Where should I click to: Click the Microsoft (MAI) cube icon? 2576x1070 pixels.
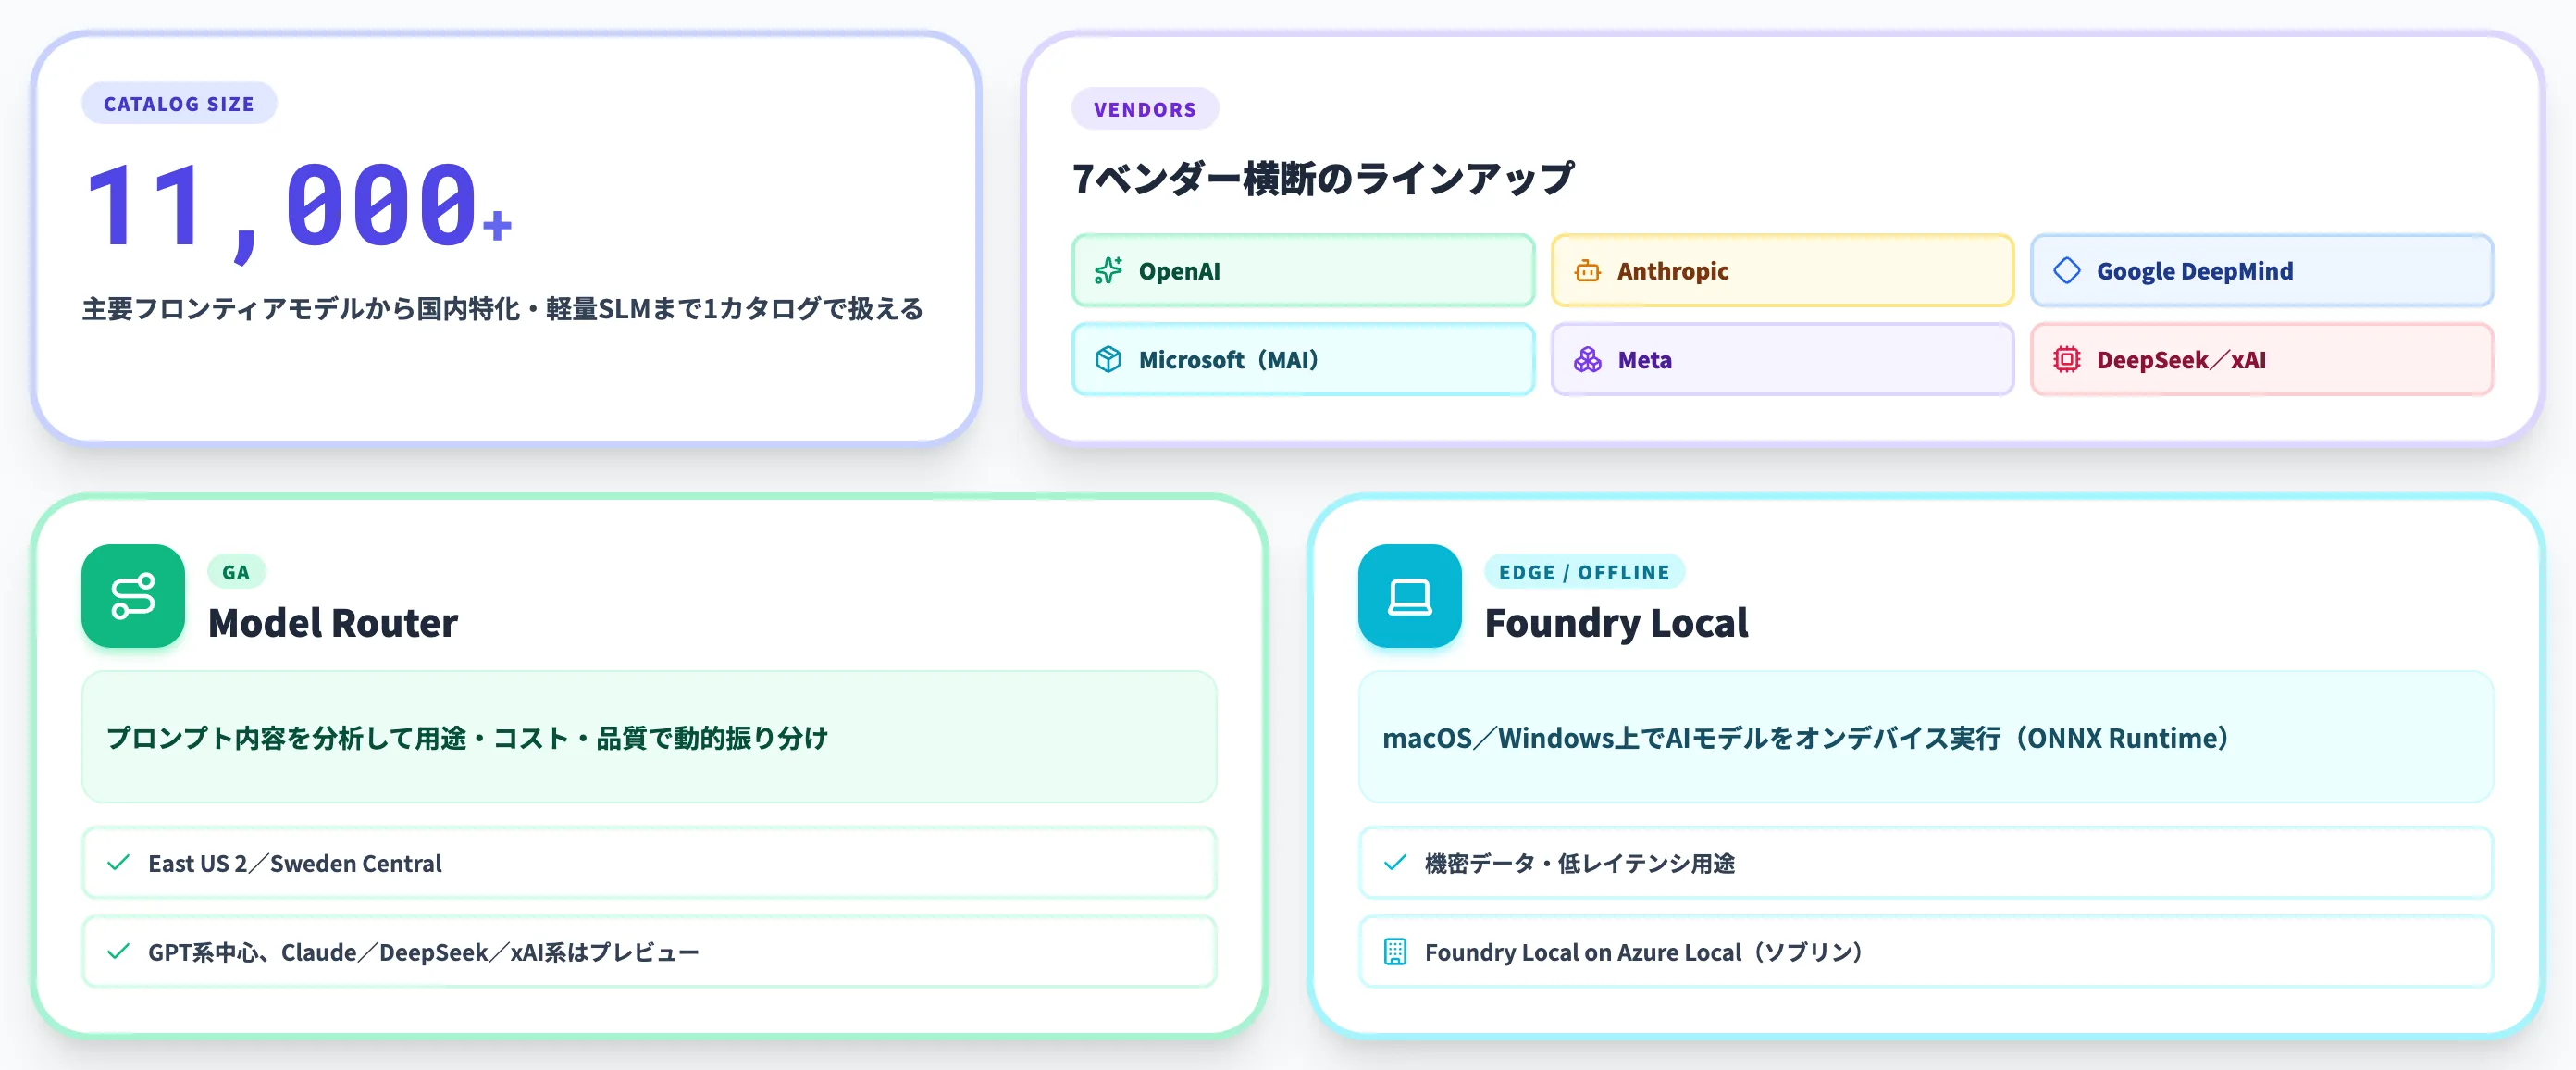[x=1108, y=360]
